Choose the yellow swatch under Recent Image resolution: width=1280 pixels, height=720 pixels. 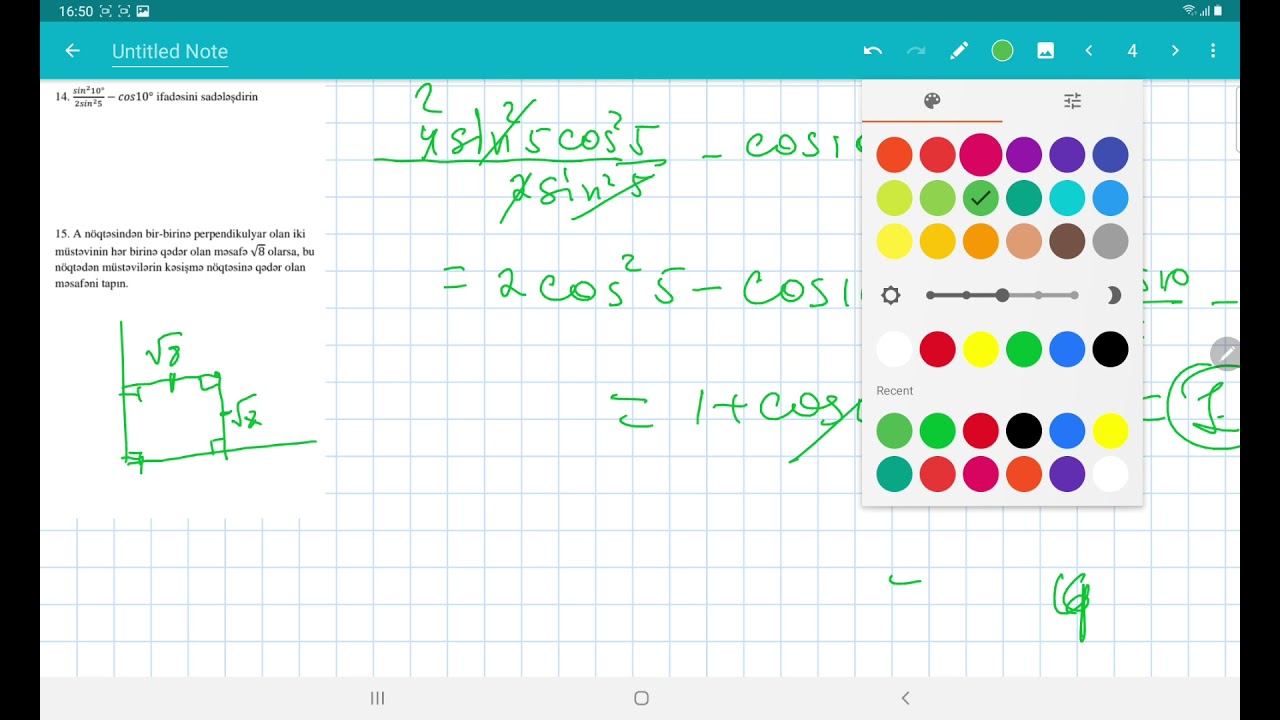1110,431
